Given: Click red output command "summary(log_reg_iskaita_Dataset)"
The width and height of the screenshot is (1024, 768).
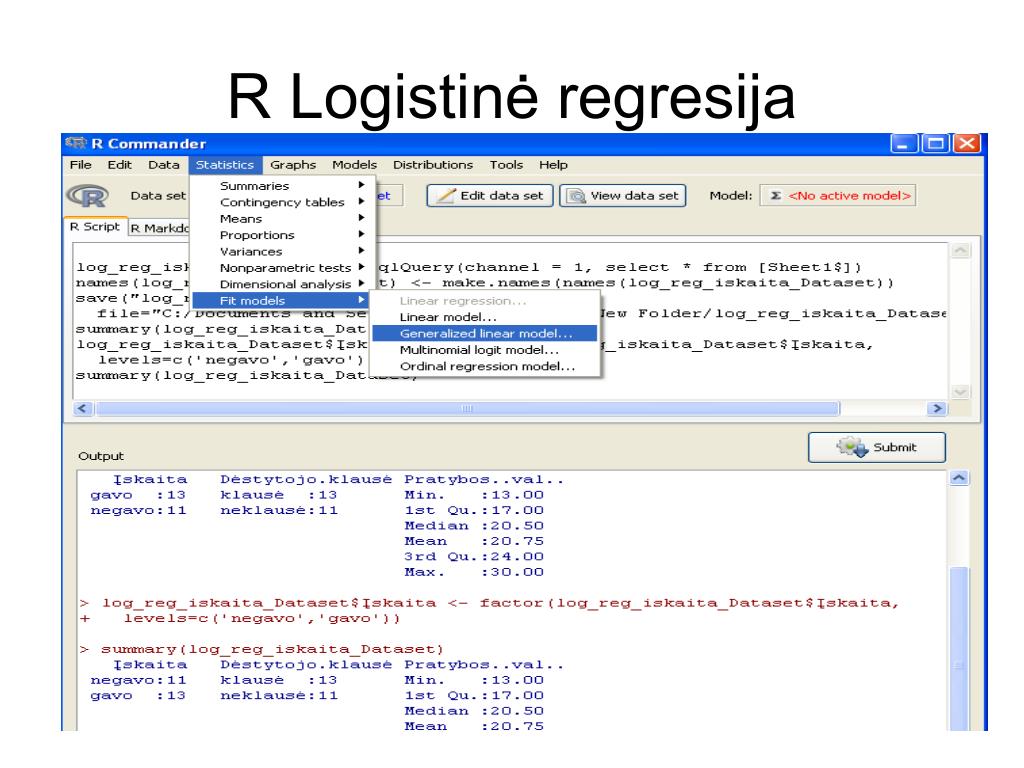Looking at the screenshot, I should (x=272, y=649).
